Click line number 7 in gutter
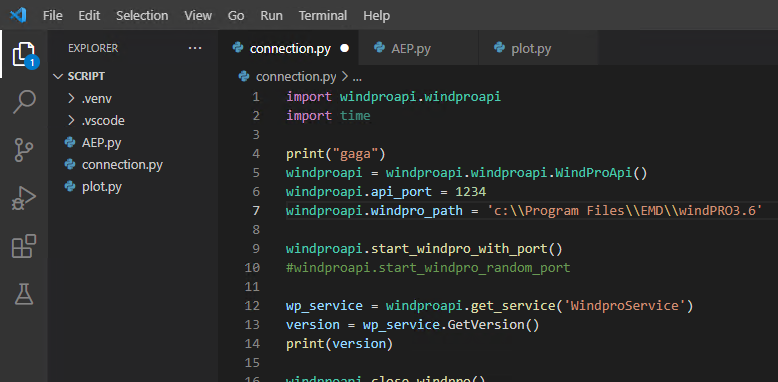This screenshot has height=382, width=778. click(256, 211)
